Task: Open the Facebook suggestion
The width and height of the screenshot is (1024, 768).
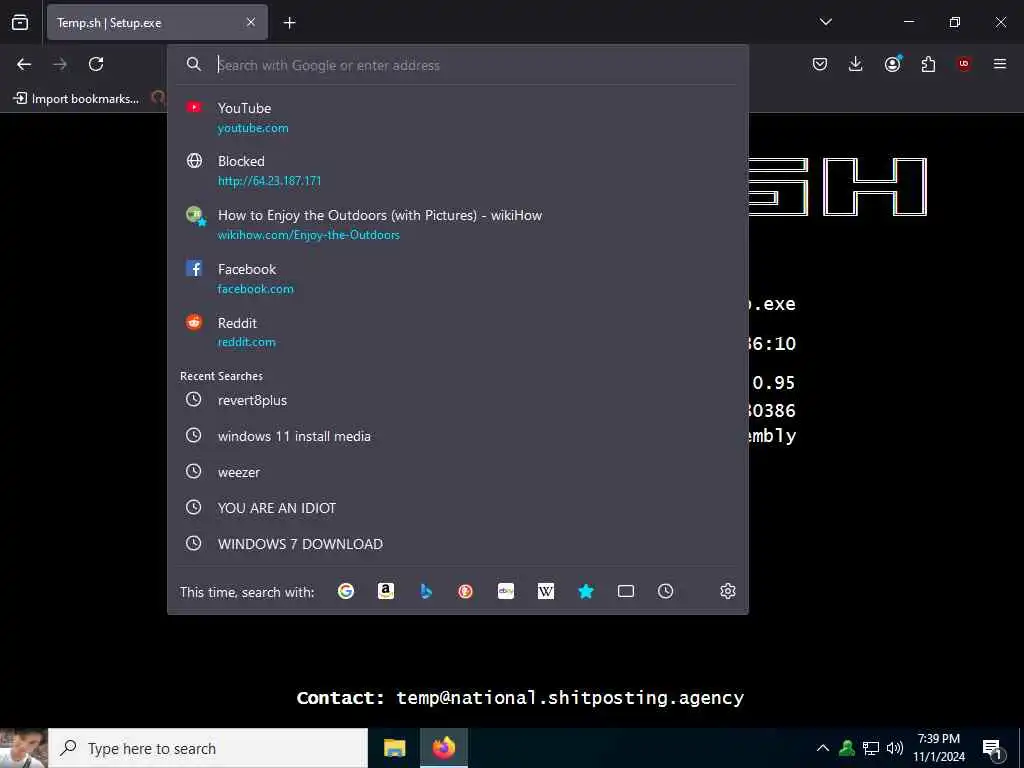Action: coord(457,278)
